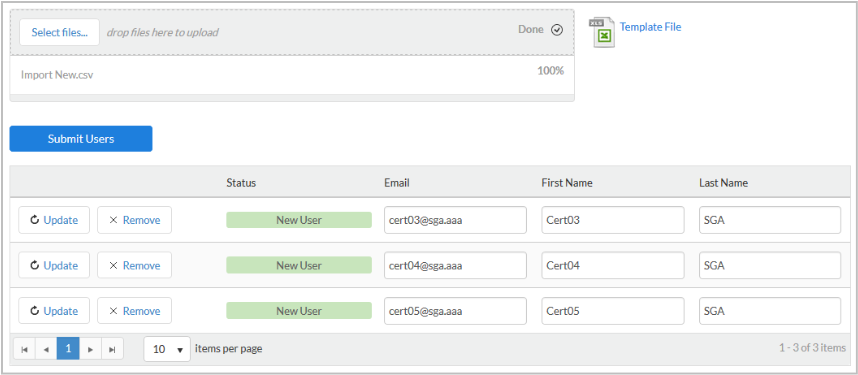
Task: Click the Status column header
Action: tap(241, 183)
